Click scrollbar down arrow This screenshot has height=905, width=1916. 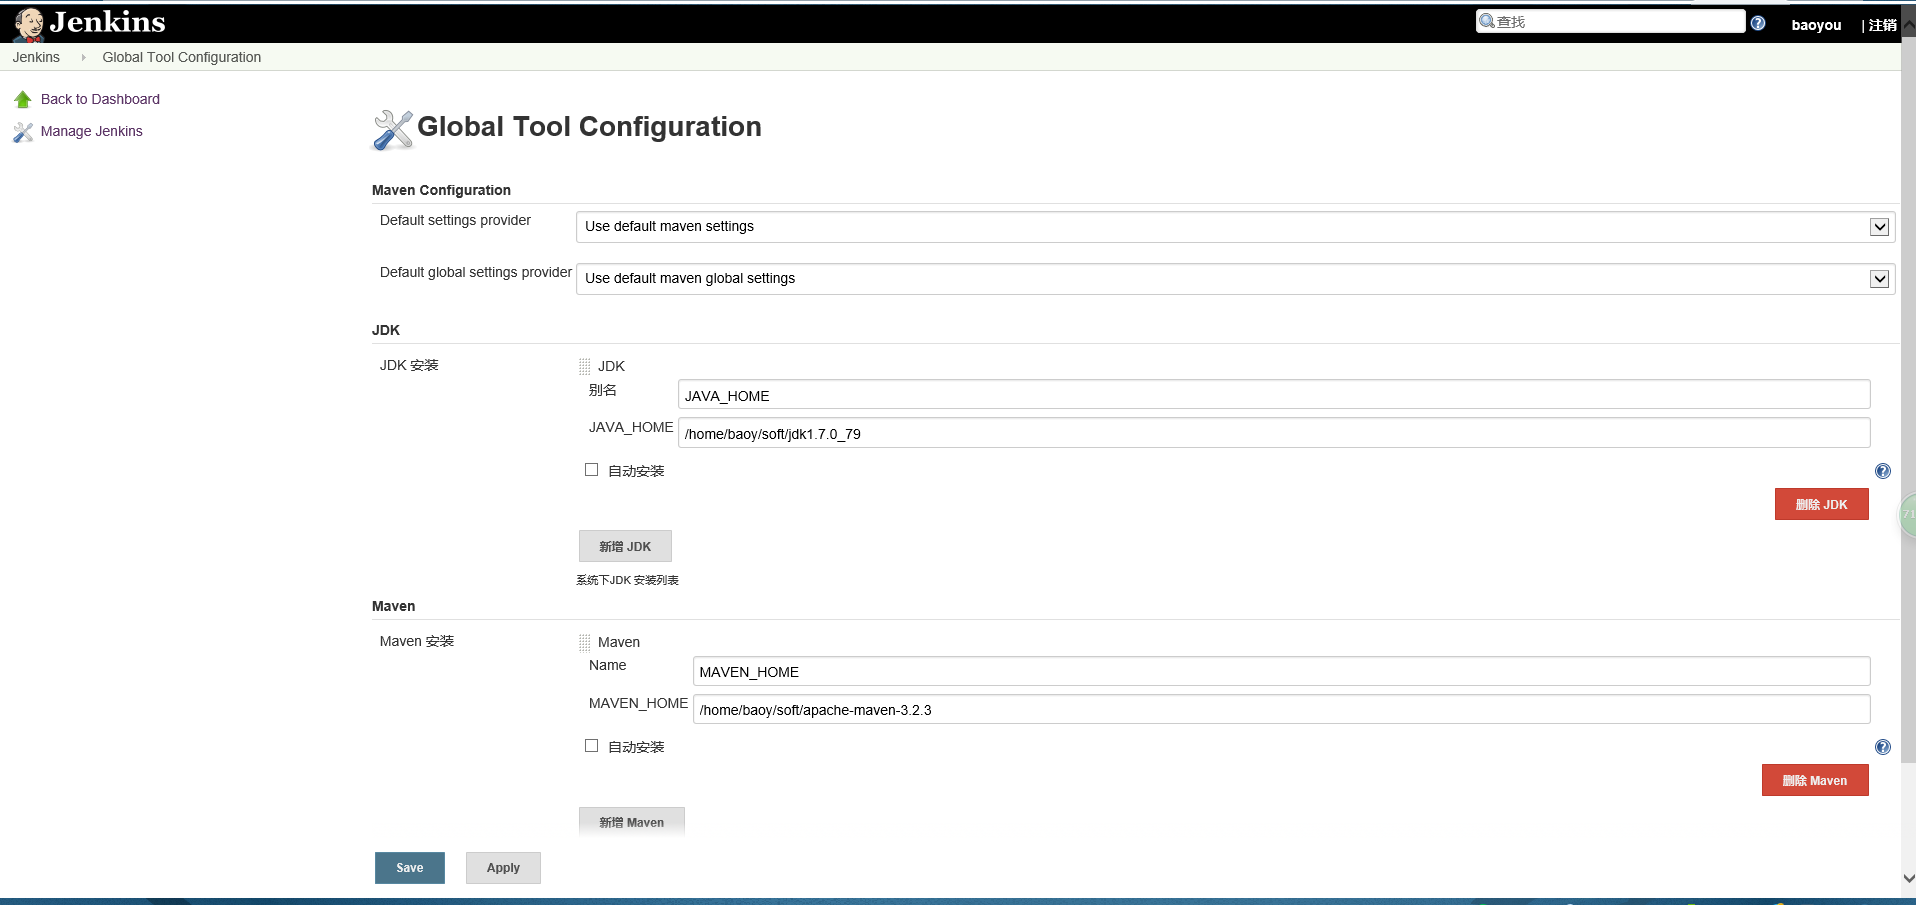coord(1908,878)
